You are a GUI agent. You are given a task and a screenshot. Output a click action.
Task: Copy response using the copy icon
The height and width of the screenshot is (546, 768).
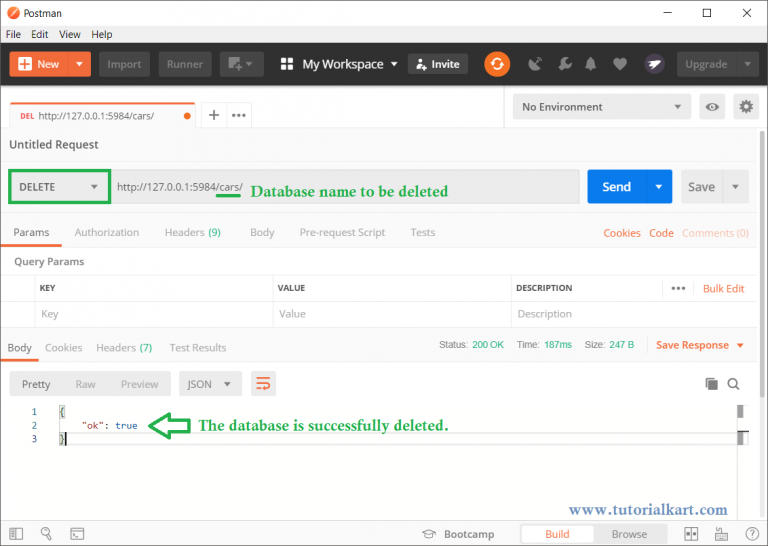[x=711, y=384]
